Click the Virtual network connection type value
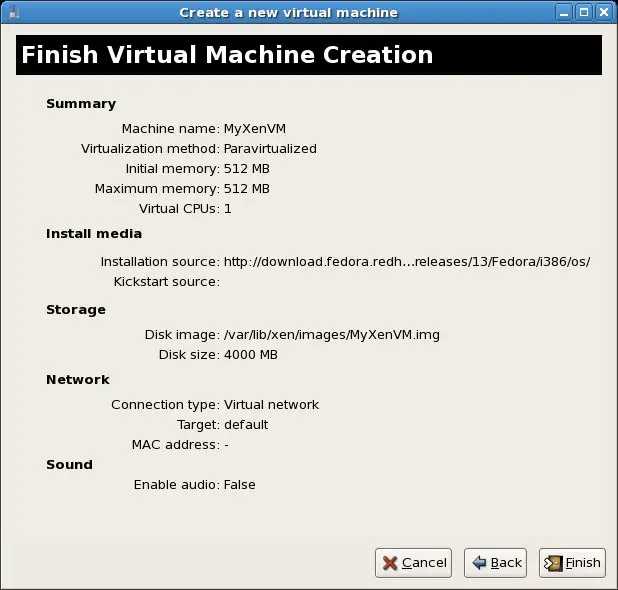Screen dimensions: 618x590 point(271,405)
